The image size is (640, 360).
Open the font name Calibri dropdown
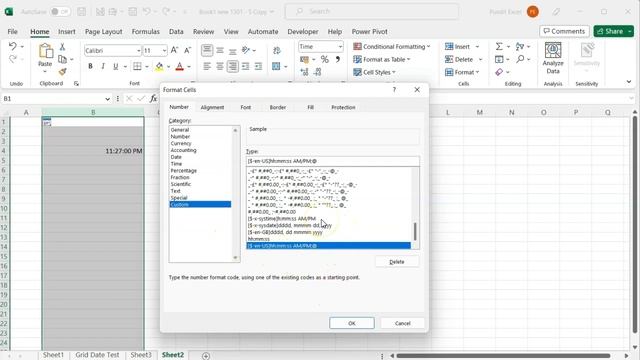(x=138, y=51)
